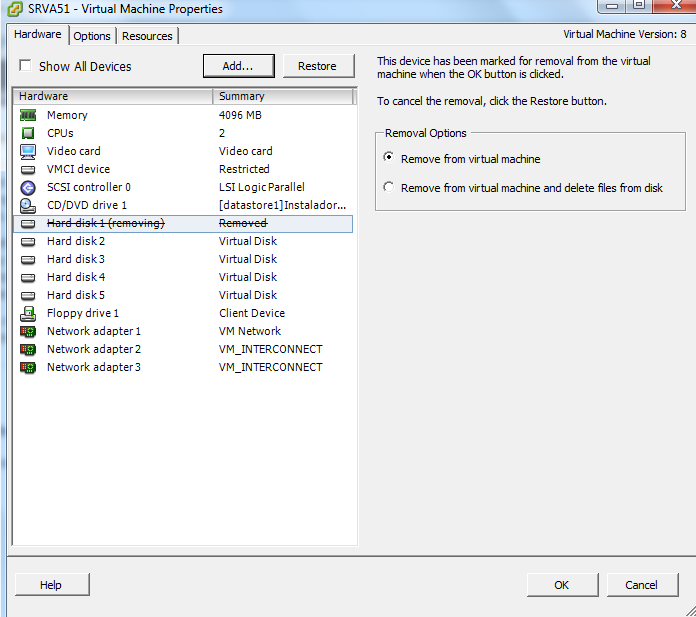This screenshot has width=696, height=617.
Task: Sort by the Summary column header
Action: [x=283, y=96]
